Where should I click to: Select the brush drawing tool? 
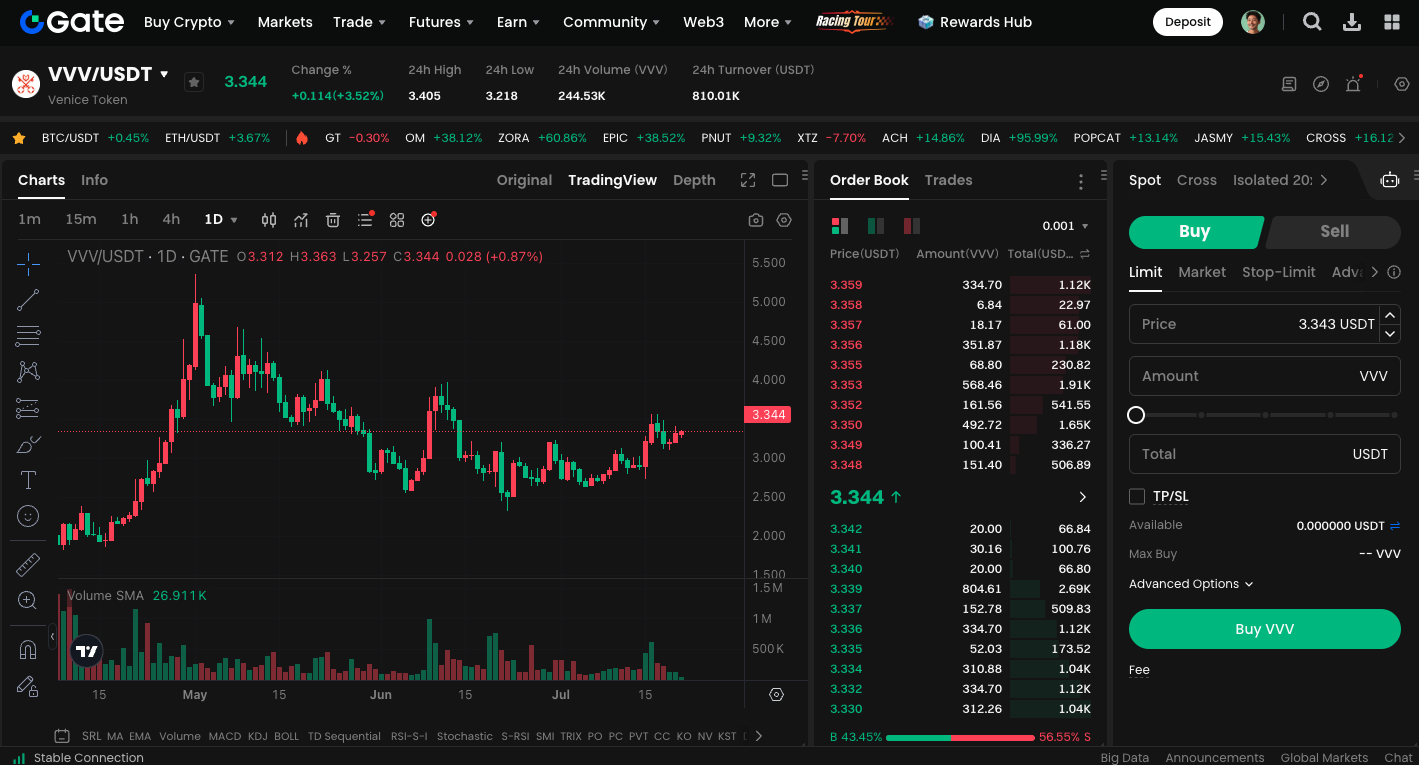click(28, 444)
